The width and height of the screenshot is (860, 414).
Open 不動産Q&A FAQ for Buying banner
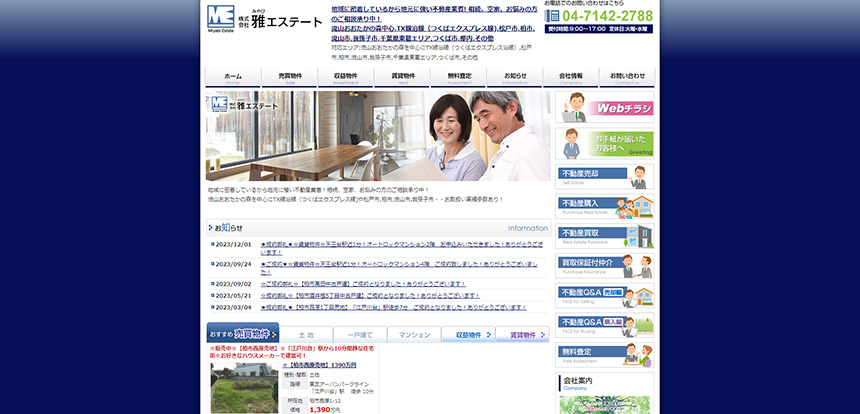click(x=604, y=326)
